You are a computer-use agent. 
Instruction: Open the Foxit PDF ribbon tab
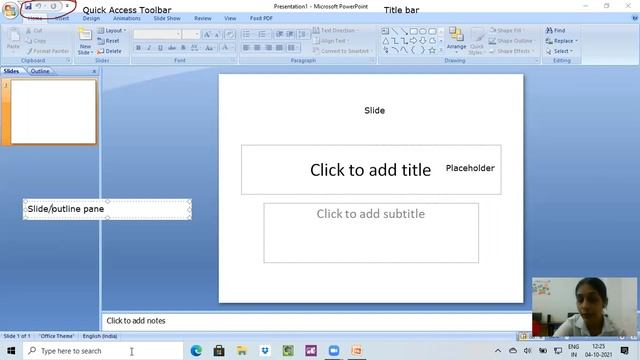[261, 18]
